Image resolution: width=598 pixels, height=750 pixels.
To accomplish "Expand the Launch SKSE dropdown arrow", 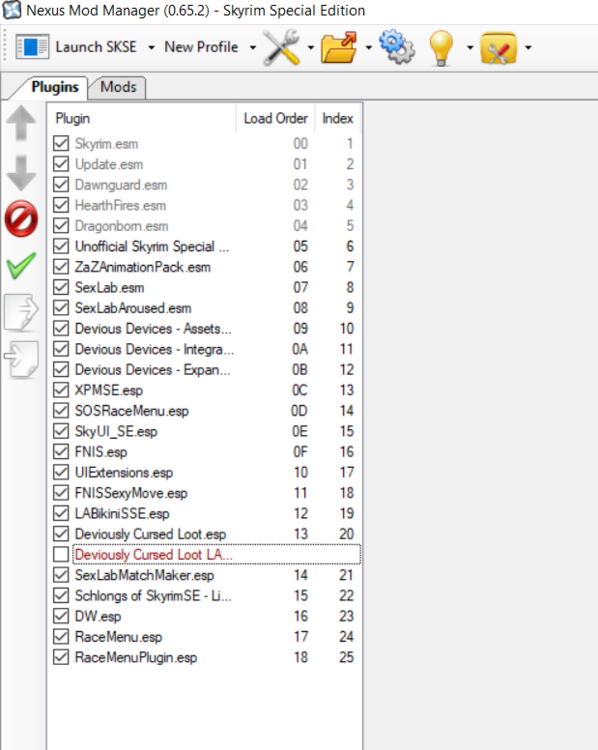I will pos(151,47).
